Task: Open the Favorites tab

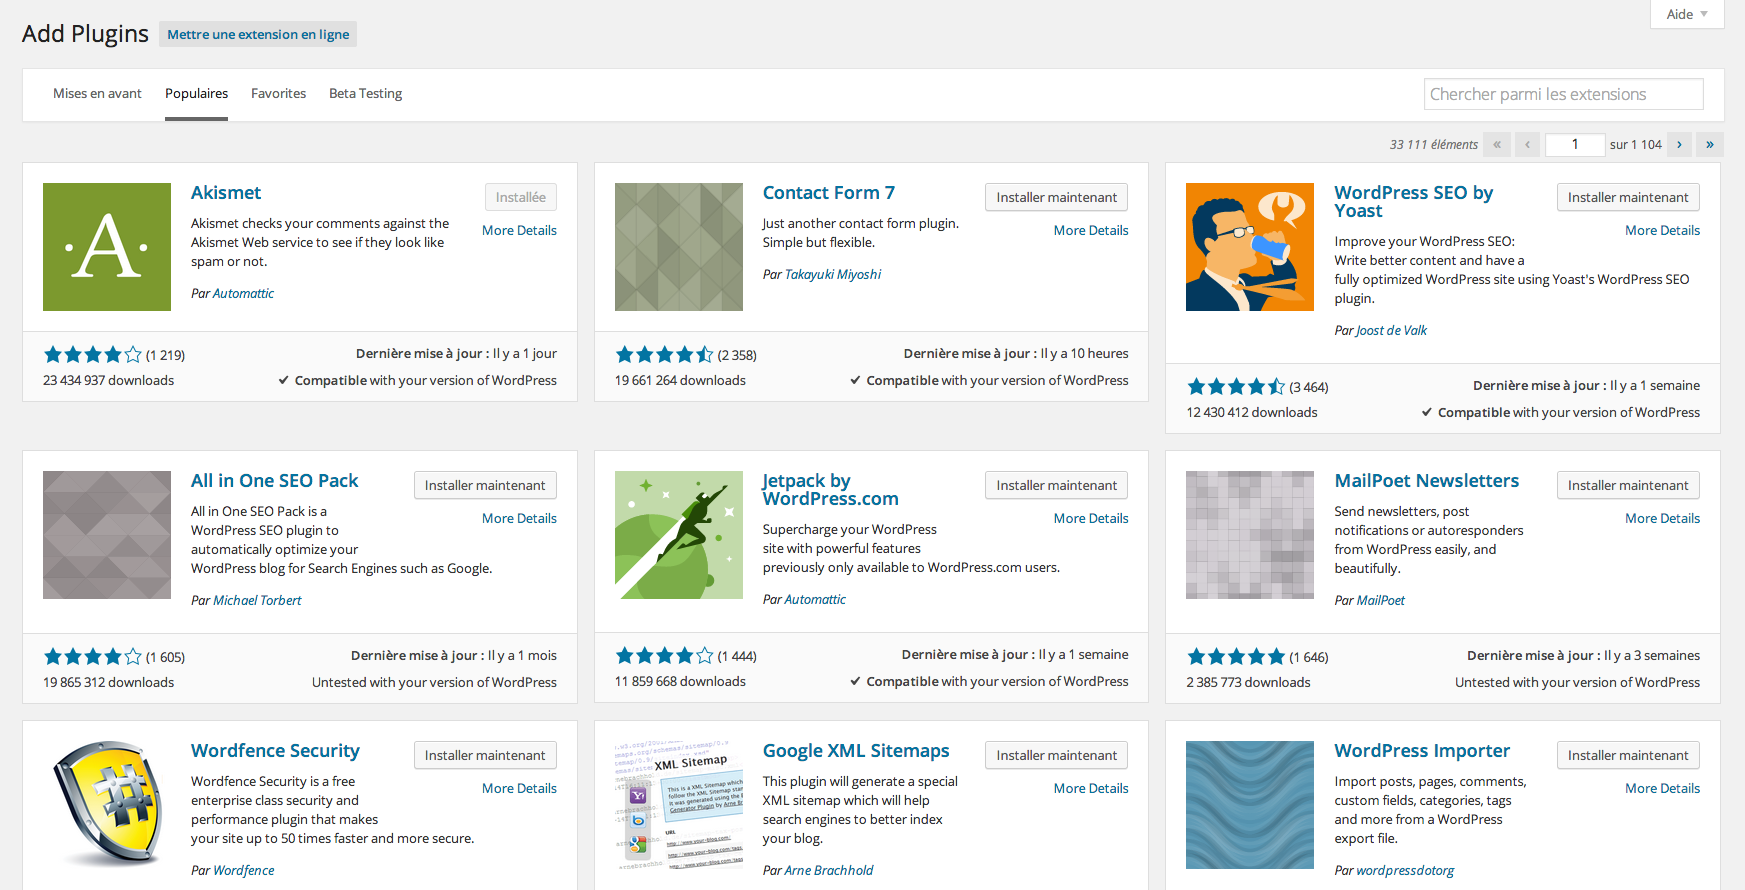Action: (278, 93)
